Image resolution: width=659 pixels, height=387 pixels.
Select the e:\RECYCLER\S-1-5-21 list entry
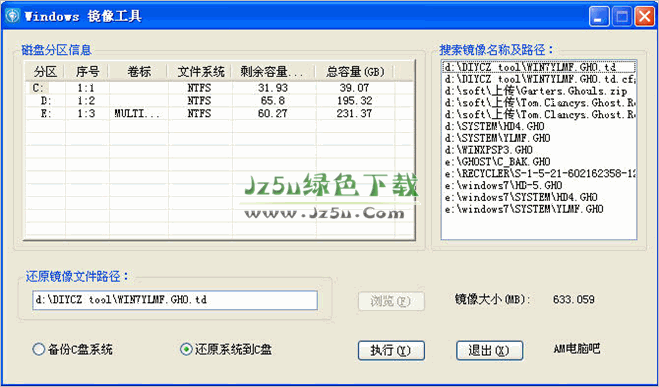click(539, 174)
